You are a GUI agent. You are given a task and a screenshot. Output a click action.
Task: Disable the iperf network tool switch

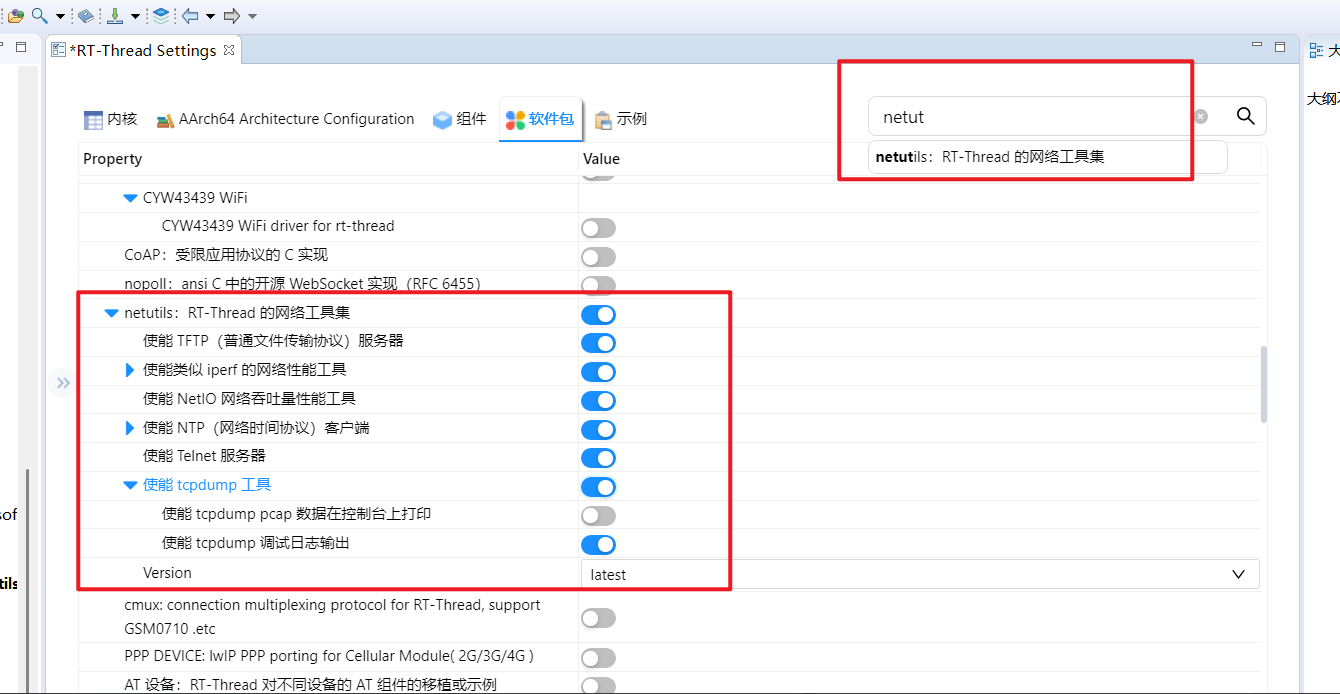(x=598, y=372)
